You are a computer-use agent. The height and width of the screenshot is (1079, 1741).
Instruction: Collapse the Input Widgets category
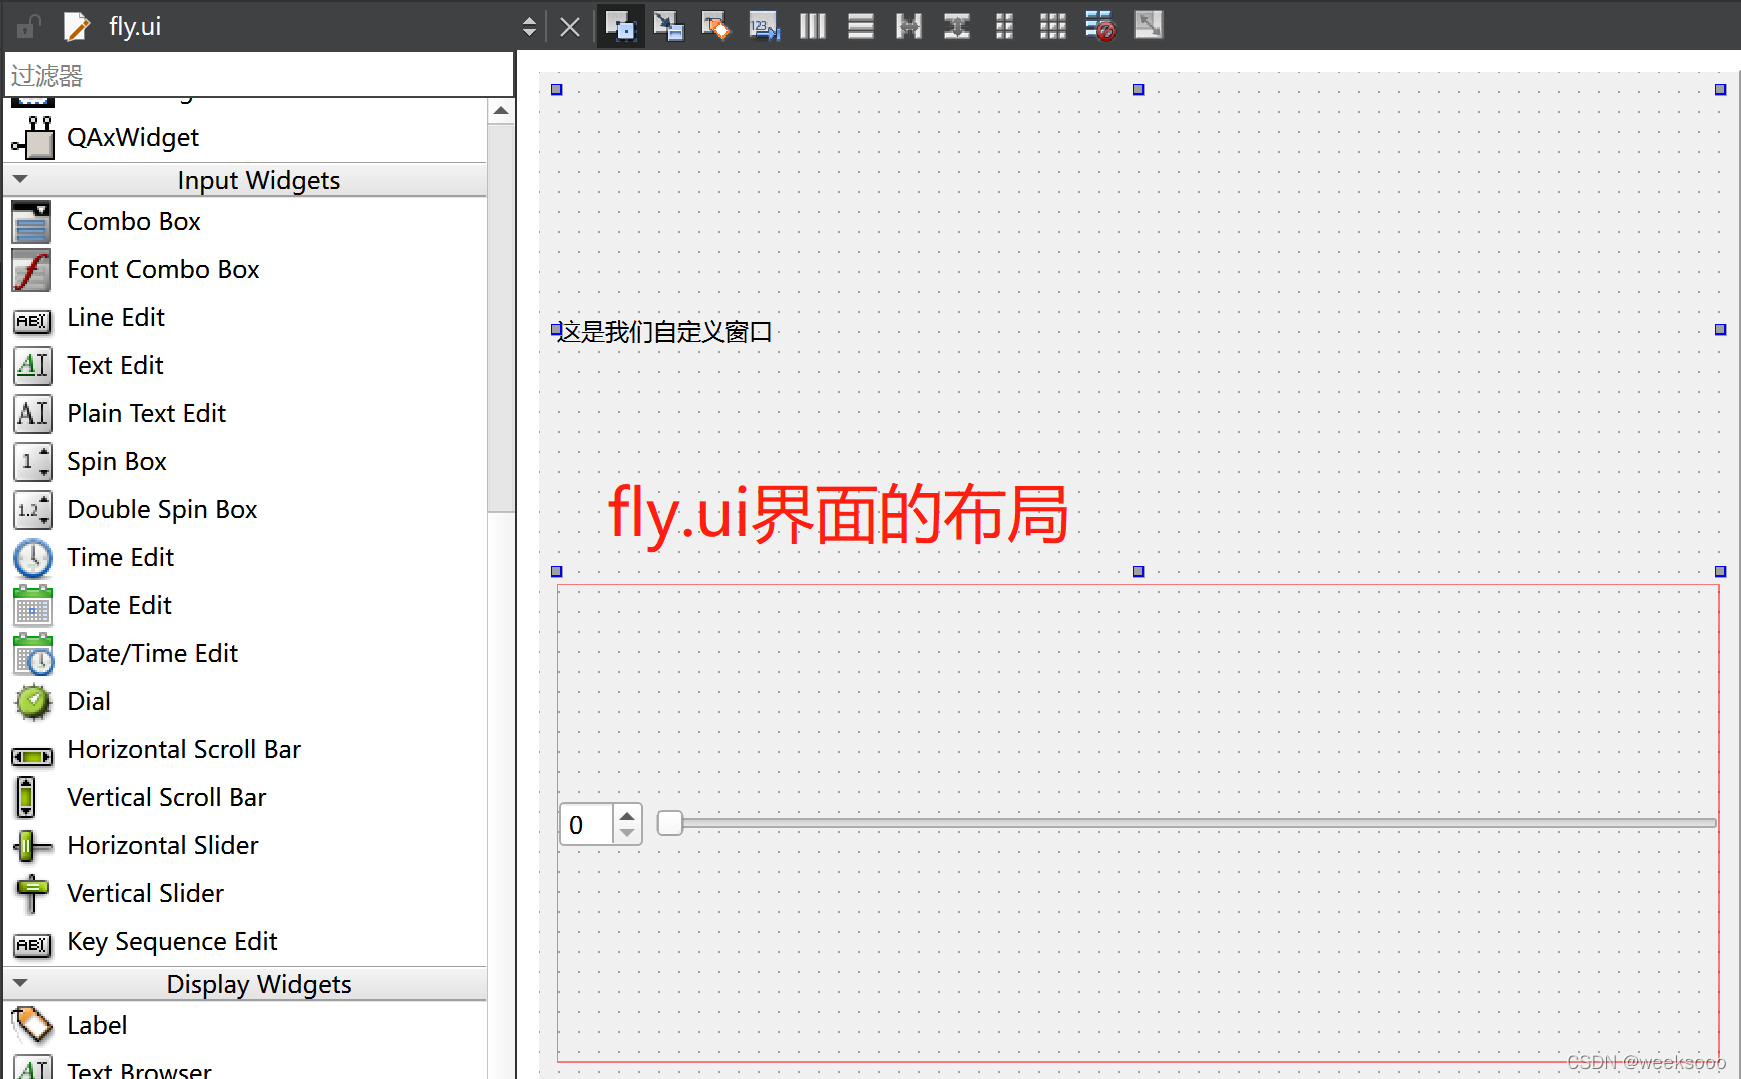tap(21, 179)
